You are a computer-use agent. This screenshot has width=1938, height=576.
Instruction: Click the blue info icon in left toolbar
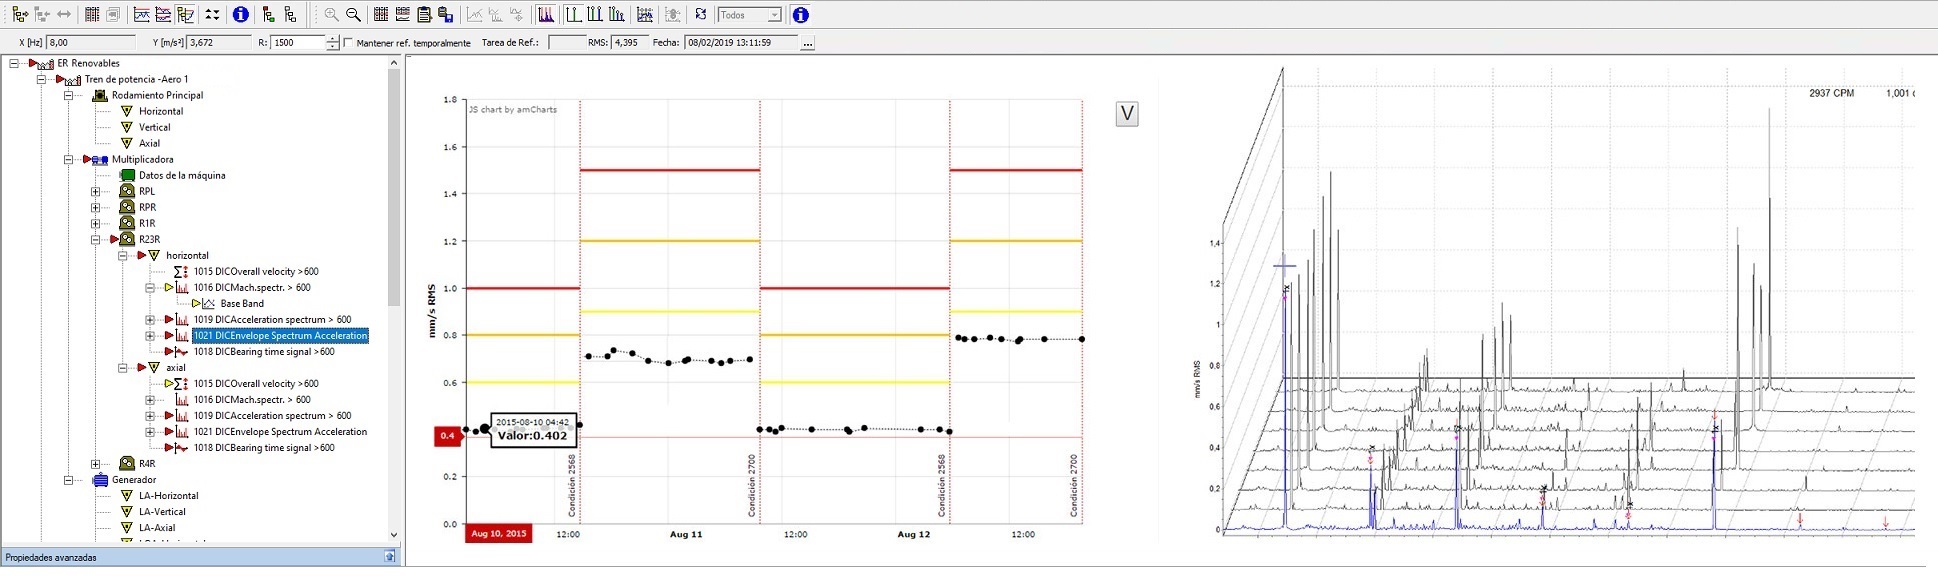coord(240,15)
